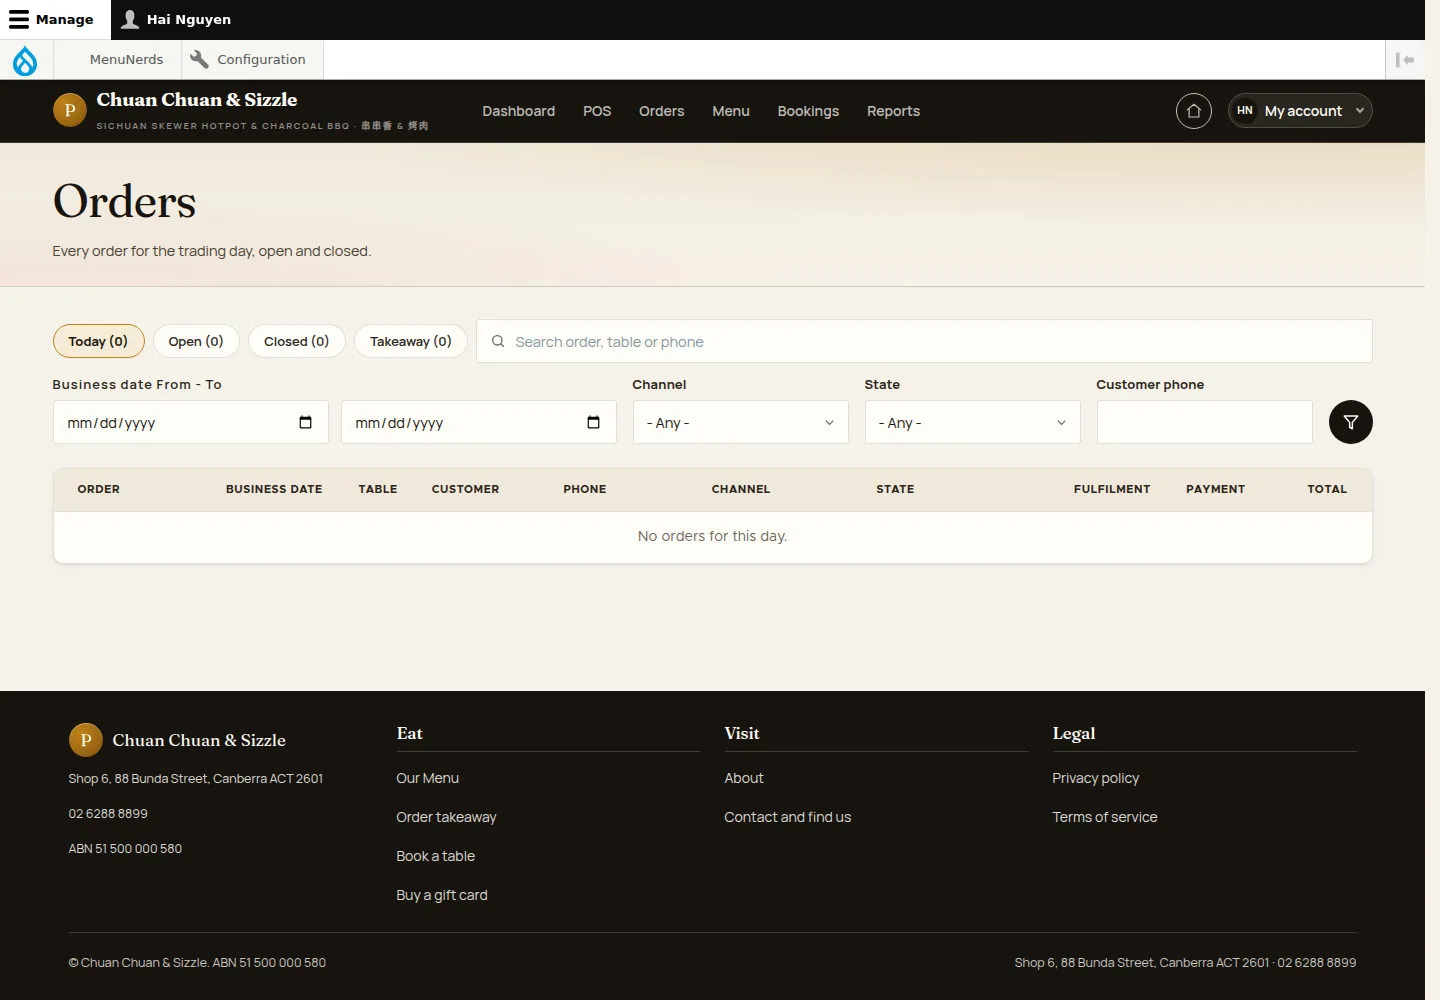
Task: Click the Fulfilment column header
Action: click(x=1112, y=489)
